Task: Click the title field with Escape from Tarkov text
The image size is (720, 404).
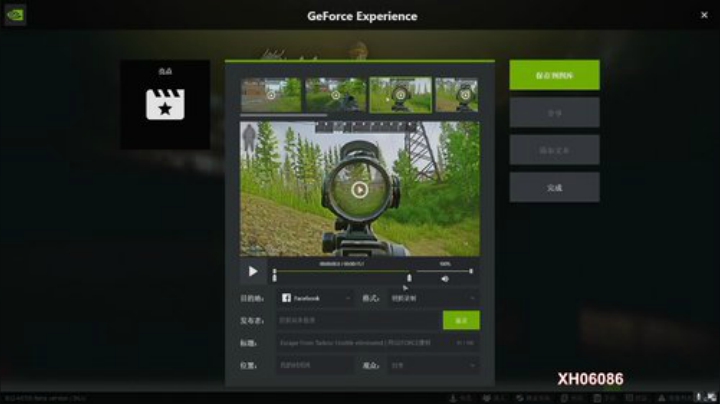Action: tap(377, 343)
